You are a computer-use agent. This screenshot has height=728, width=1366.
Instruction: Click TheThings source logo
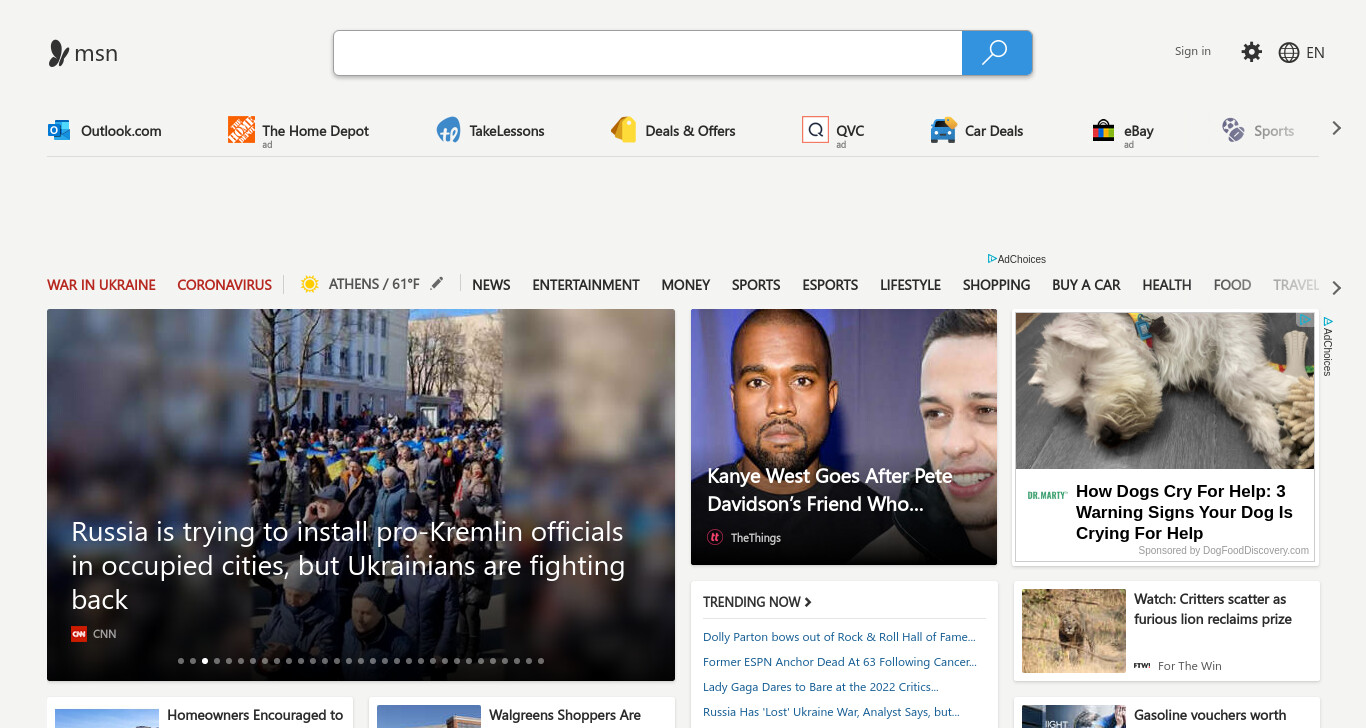click(x=715, y=537)
